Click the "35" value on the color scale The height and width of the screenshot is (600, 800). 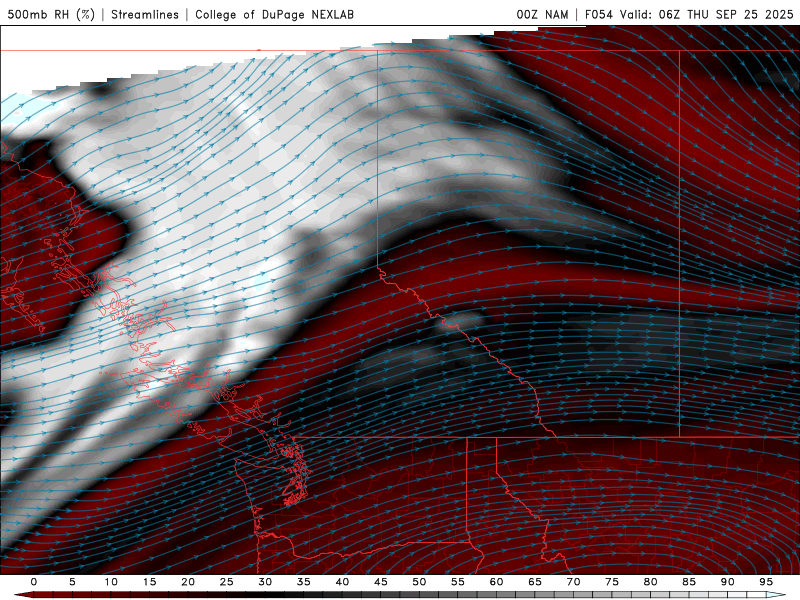[x=304, y=582]
